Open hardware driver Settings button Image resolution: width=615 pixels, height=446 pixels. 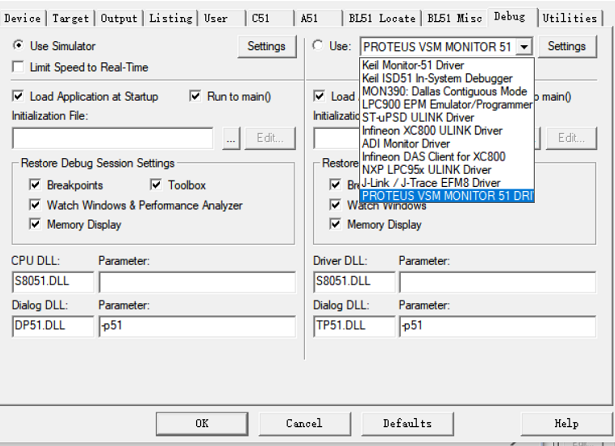pos(567,46)
